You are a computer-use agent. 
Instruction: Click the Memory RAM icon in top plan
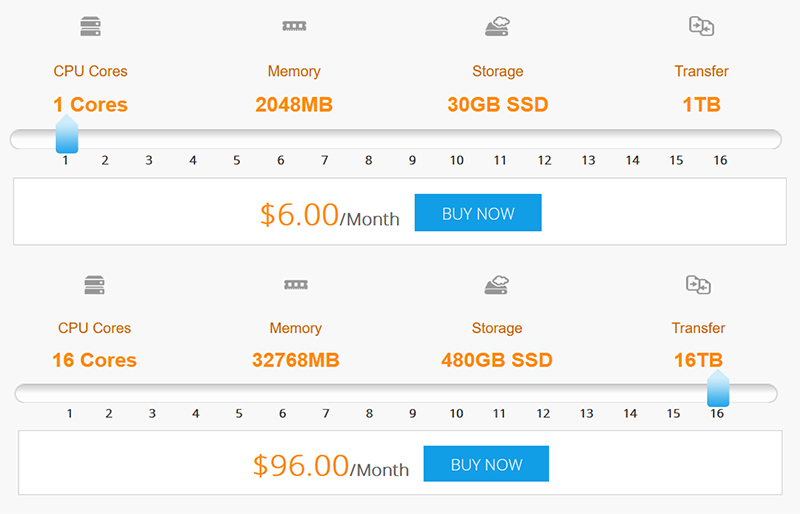tap(294, 27)
